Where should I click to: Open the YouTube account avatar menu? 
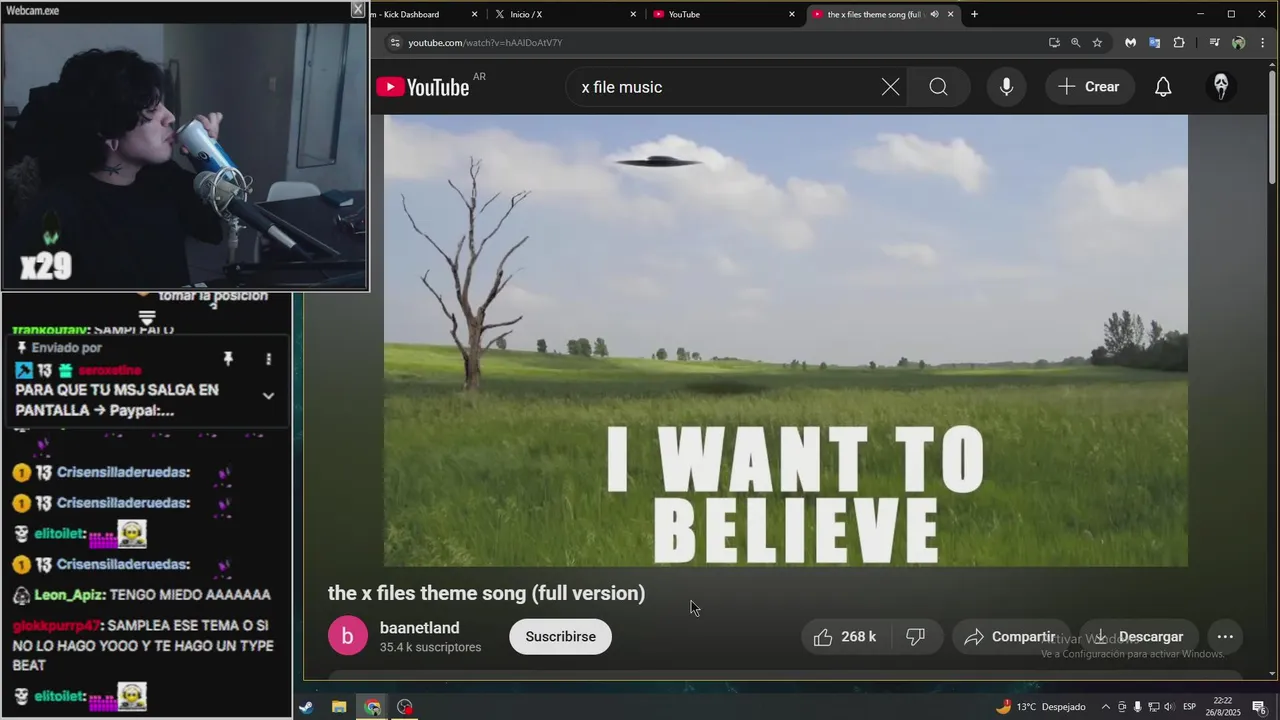tap(1221, 87)
